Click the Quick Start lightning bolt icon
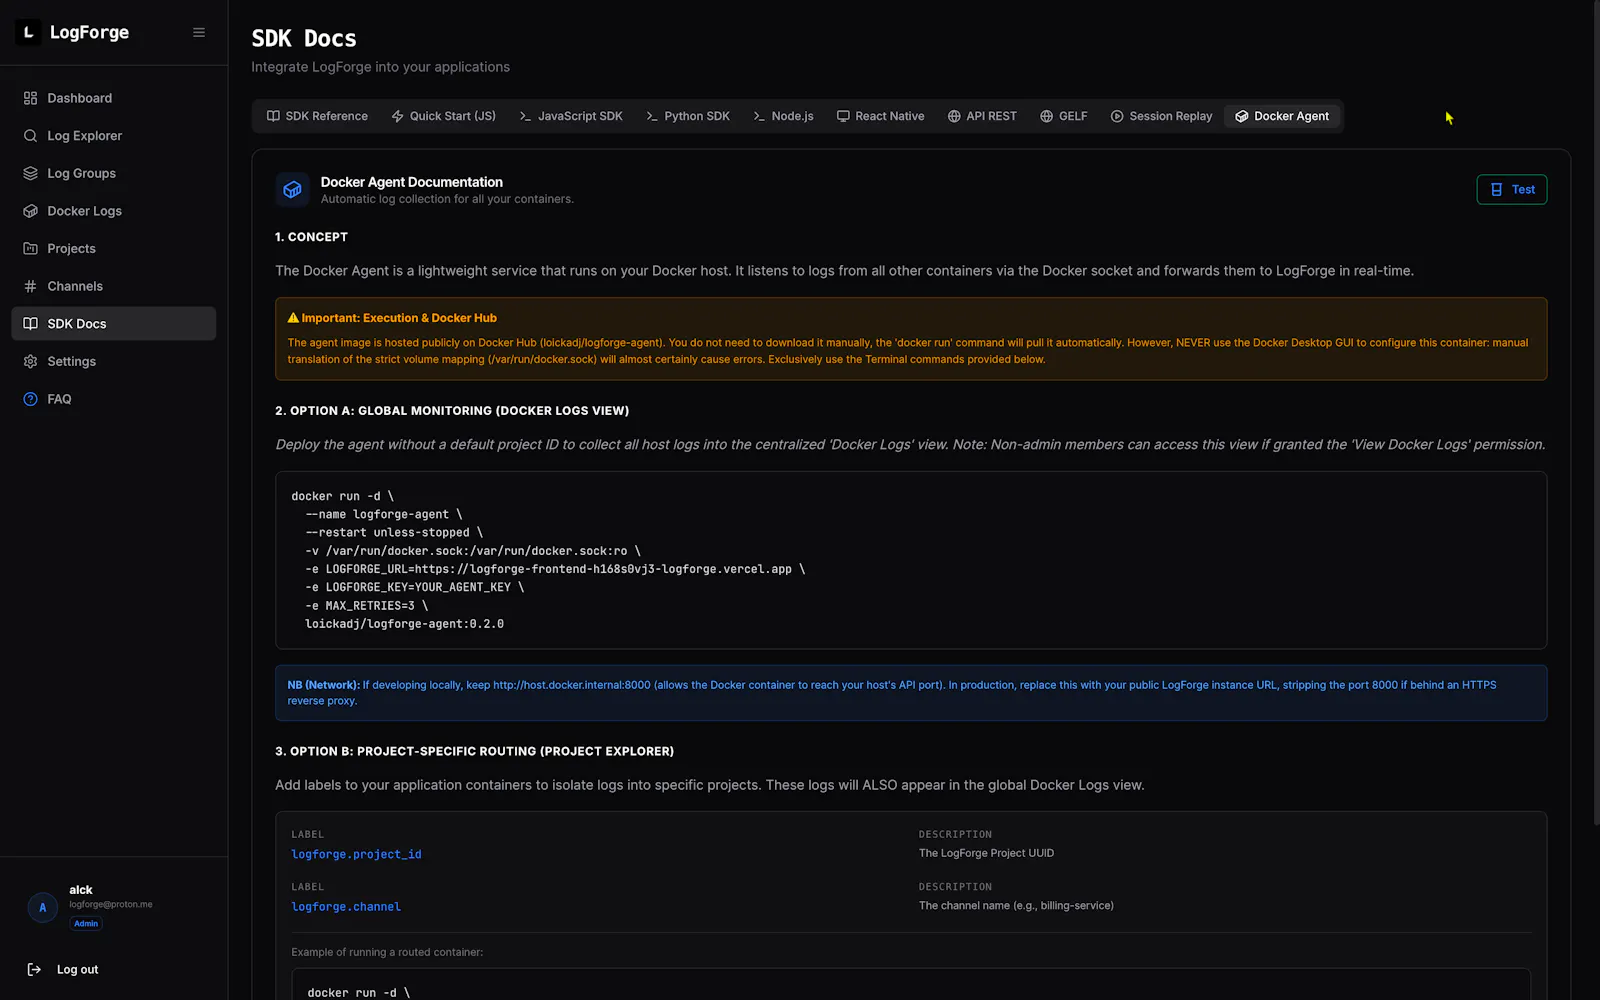This screenshot has width=1600, height=1000. 397,116
